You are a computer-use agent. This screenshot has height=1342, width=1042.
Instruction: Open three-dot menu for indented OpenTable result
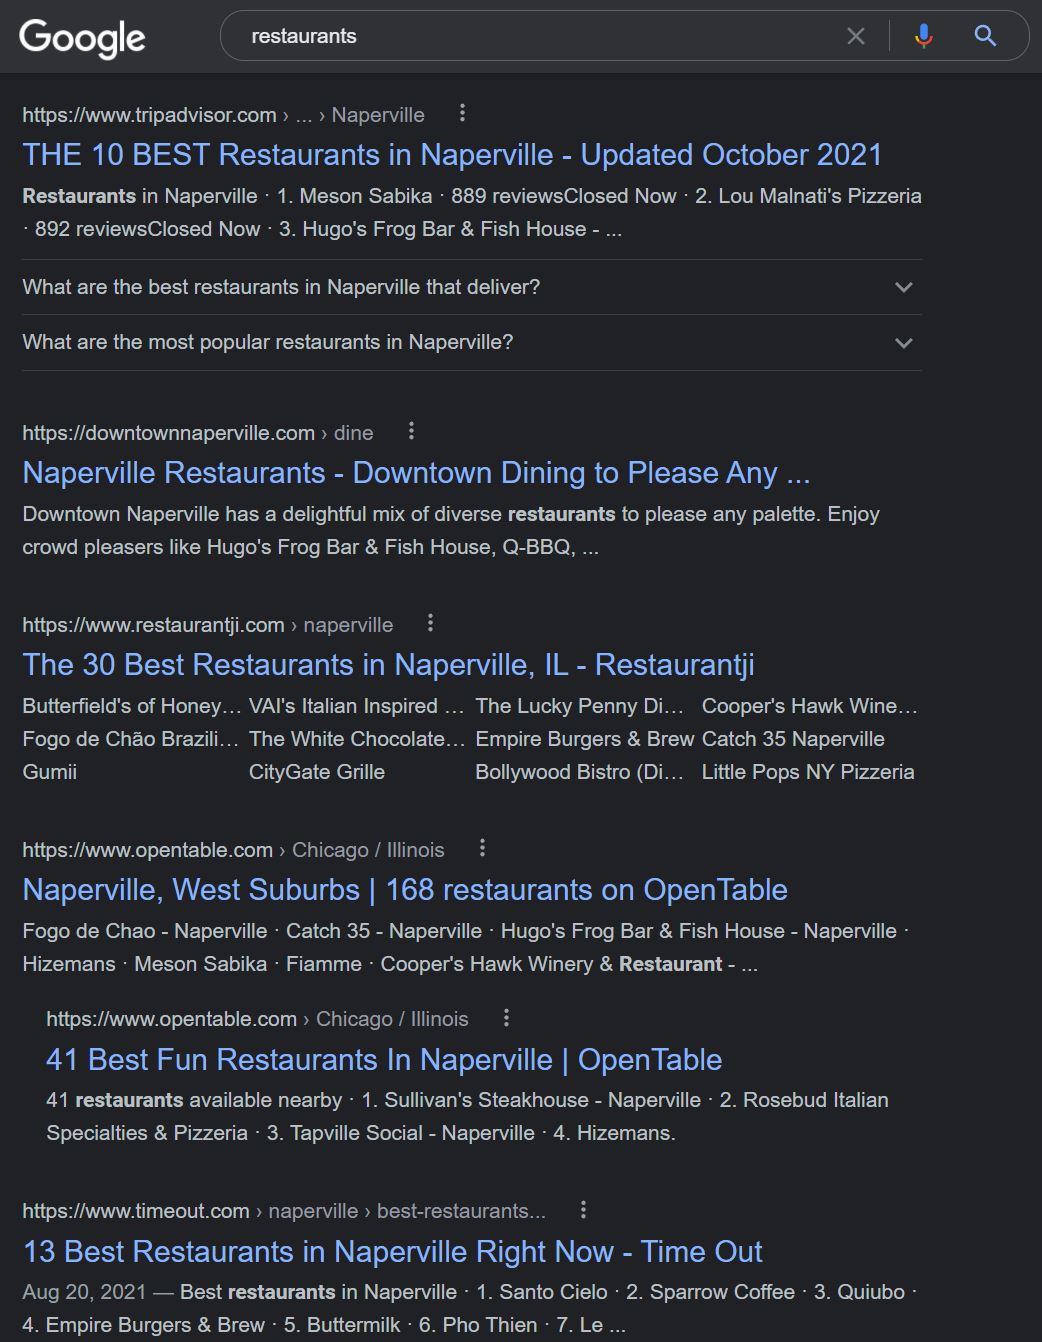pyautogui.click(x=506, y=1018)
